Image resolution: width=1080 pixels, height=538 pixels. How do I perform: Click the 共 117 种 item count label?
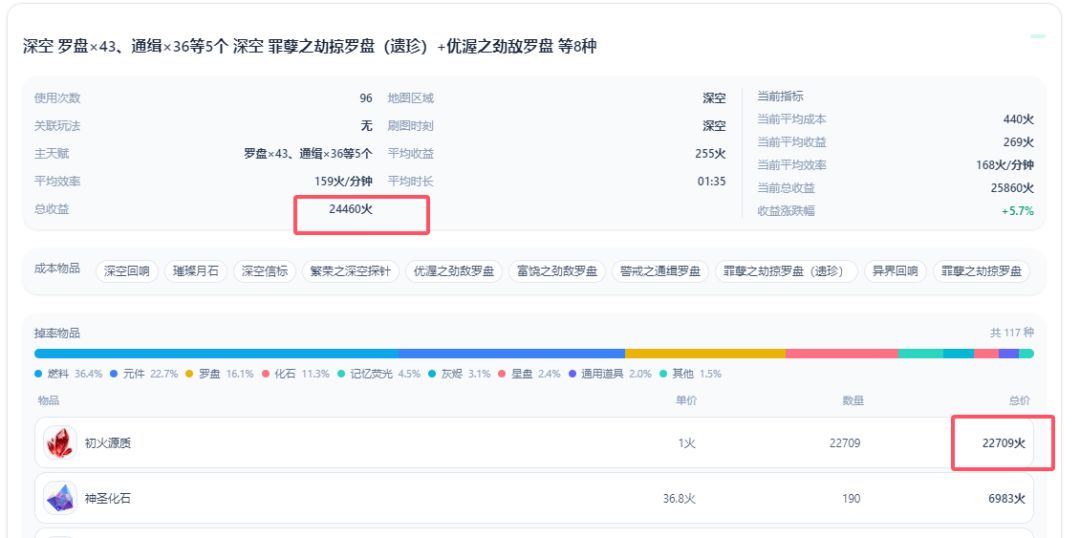click(x=1012, y=333)
